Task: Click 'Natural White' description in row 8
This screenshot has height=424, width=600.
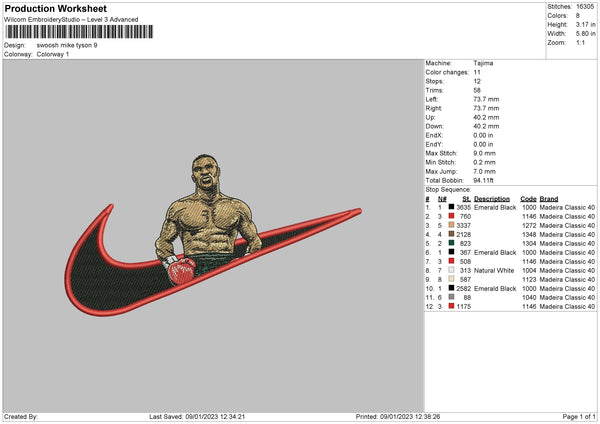Action: 494,271
